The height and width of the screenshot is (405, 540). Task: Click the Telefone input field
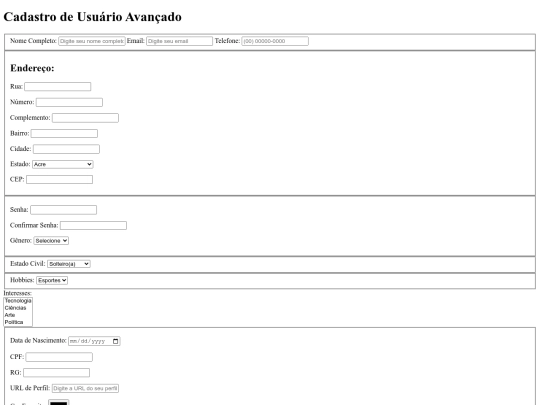point(275,41)
